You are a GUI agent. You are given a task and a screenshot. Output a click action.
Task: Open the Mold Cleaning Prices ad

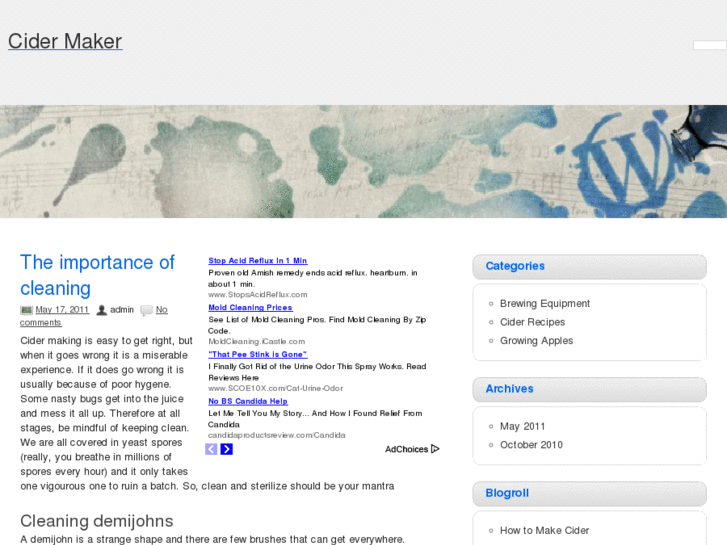click(x=250, y=307)
